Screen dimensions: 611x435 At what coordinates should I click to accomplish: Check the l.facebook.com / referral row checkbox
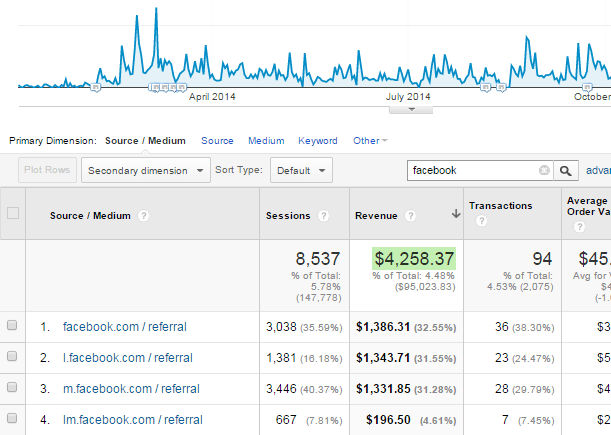[12, 356]
